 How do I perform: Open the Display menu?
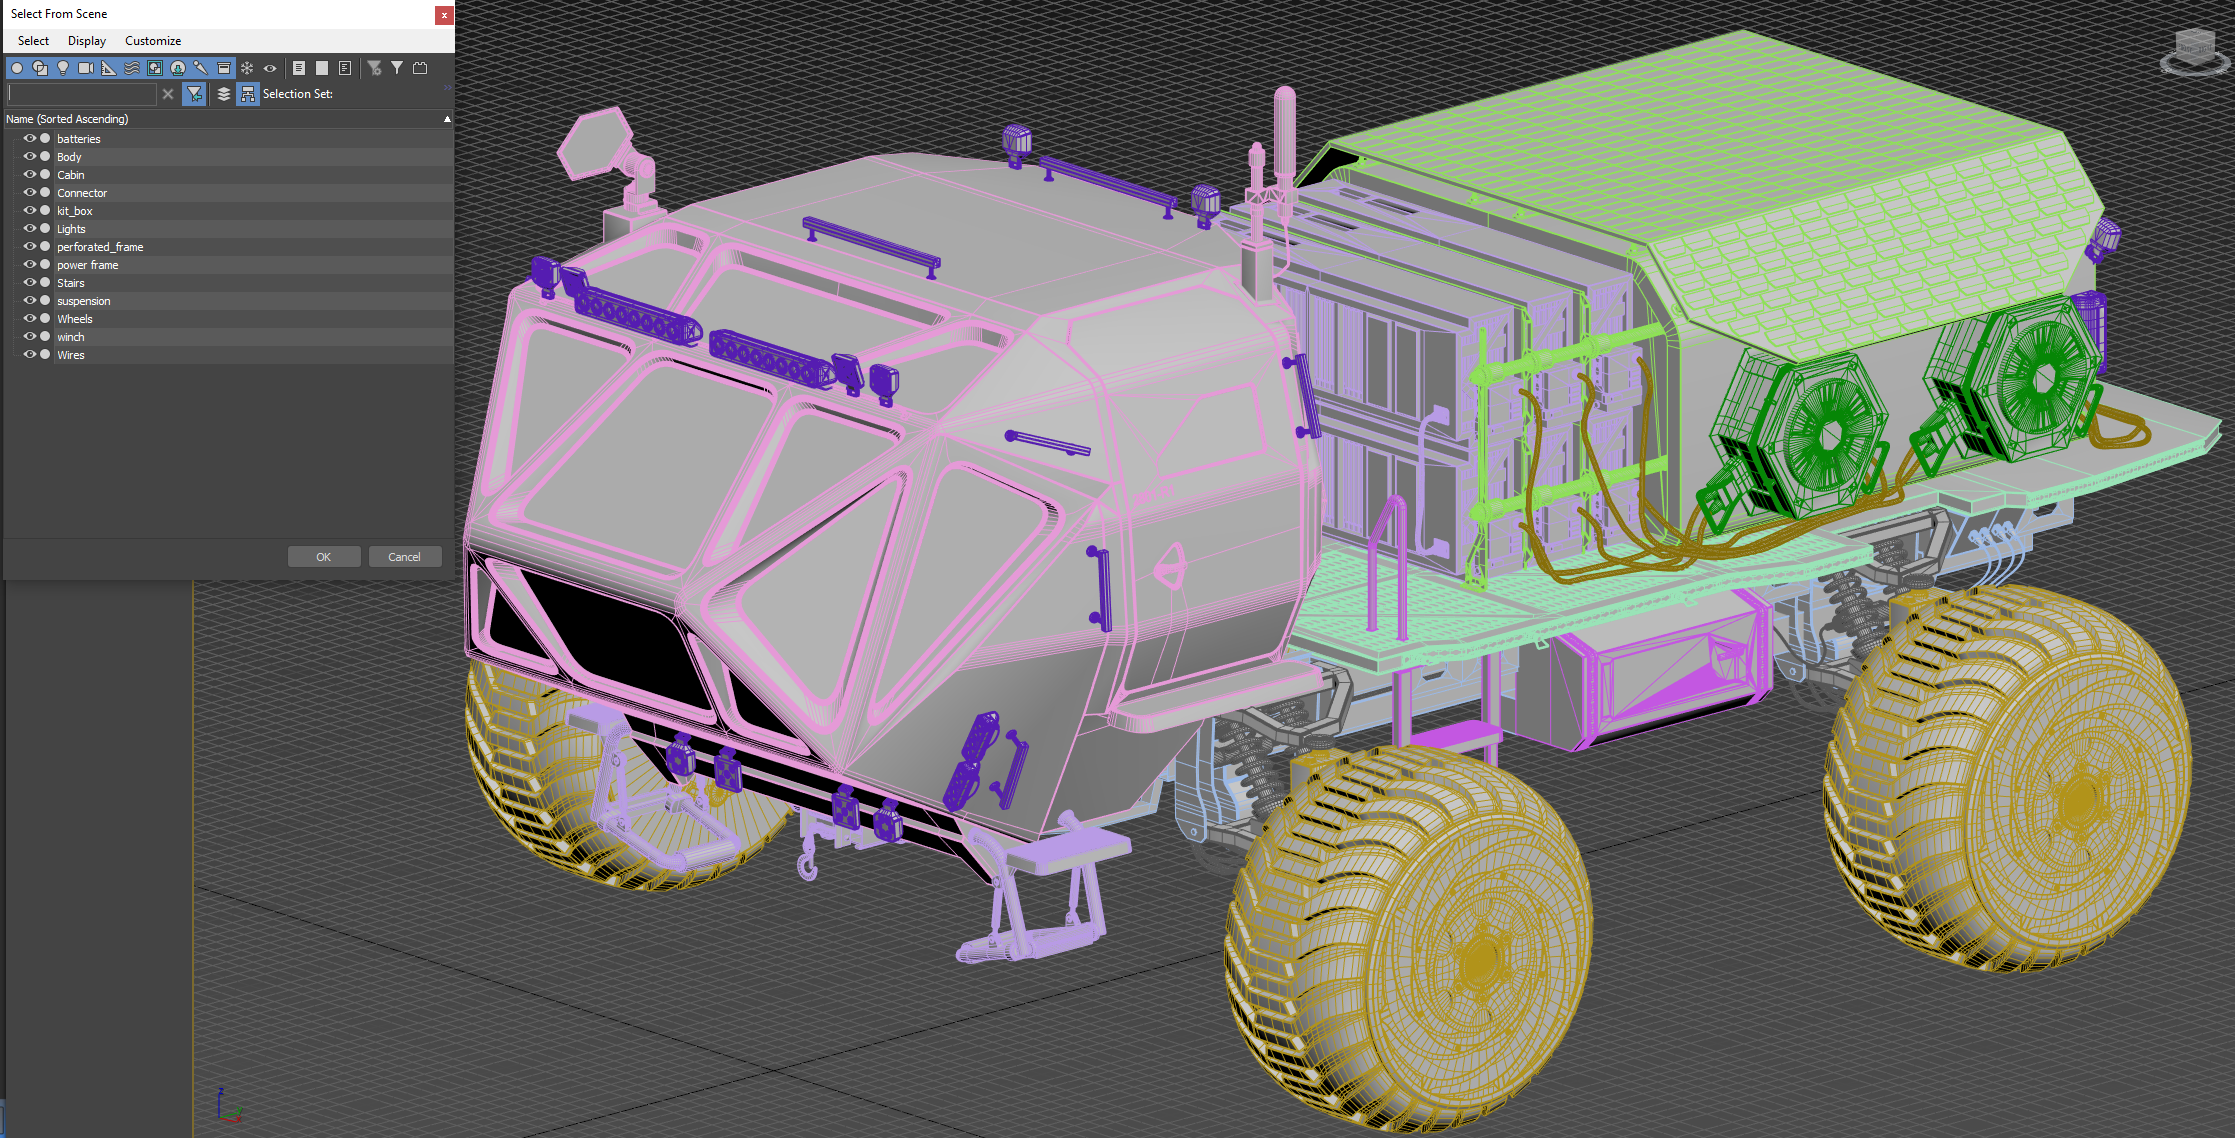click(x=87, y=41)
